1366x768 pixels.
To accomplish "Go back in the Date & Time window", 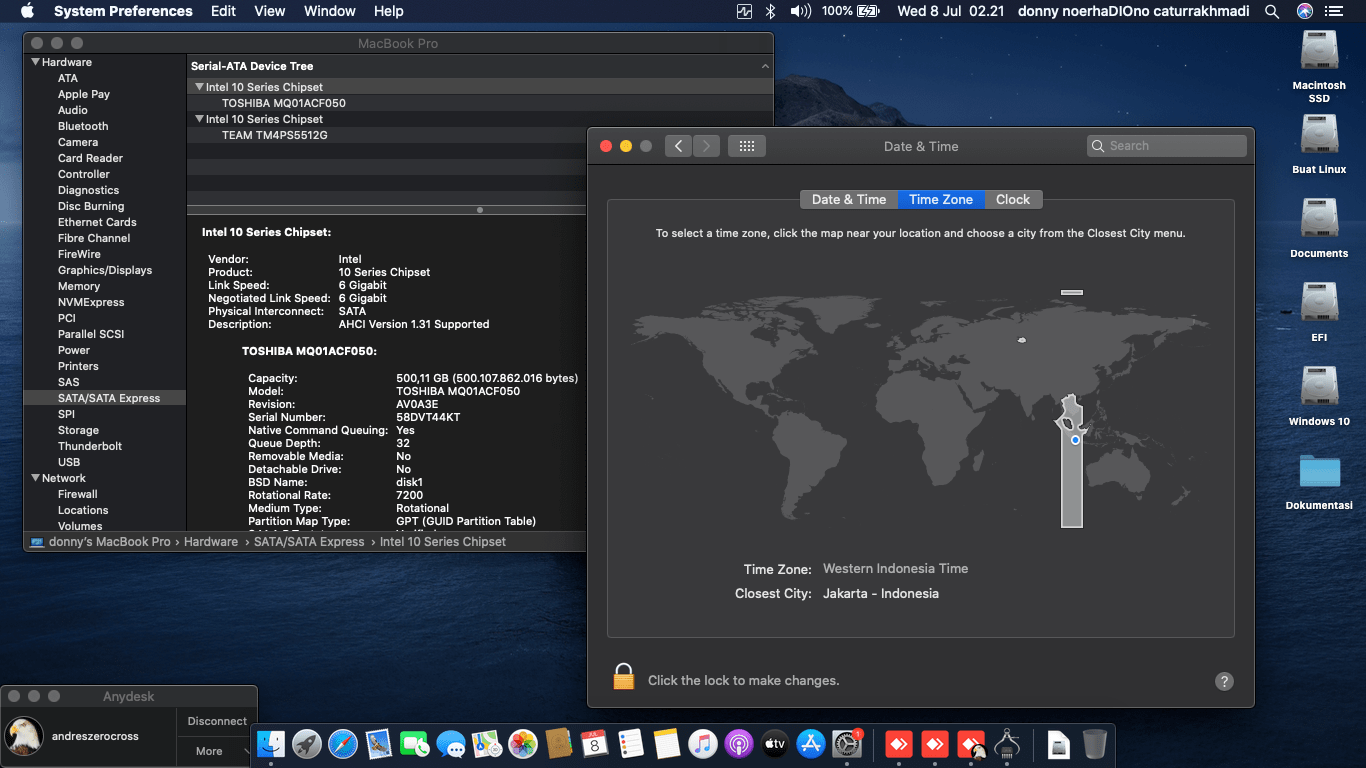I will 678,146.
